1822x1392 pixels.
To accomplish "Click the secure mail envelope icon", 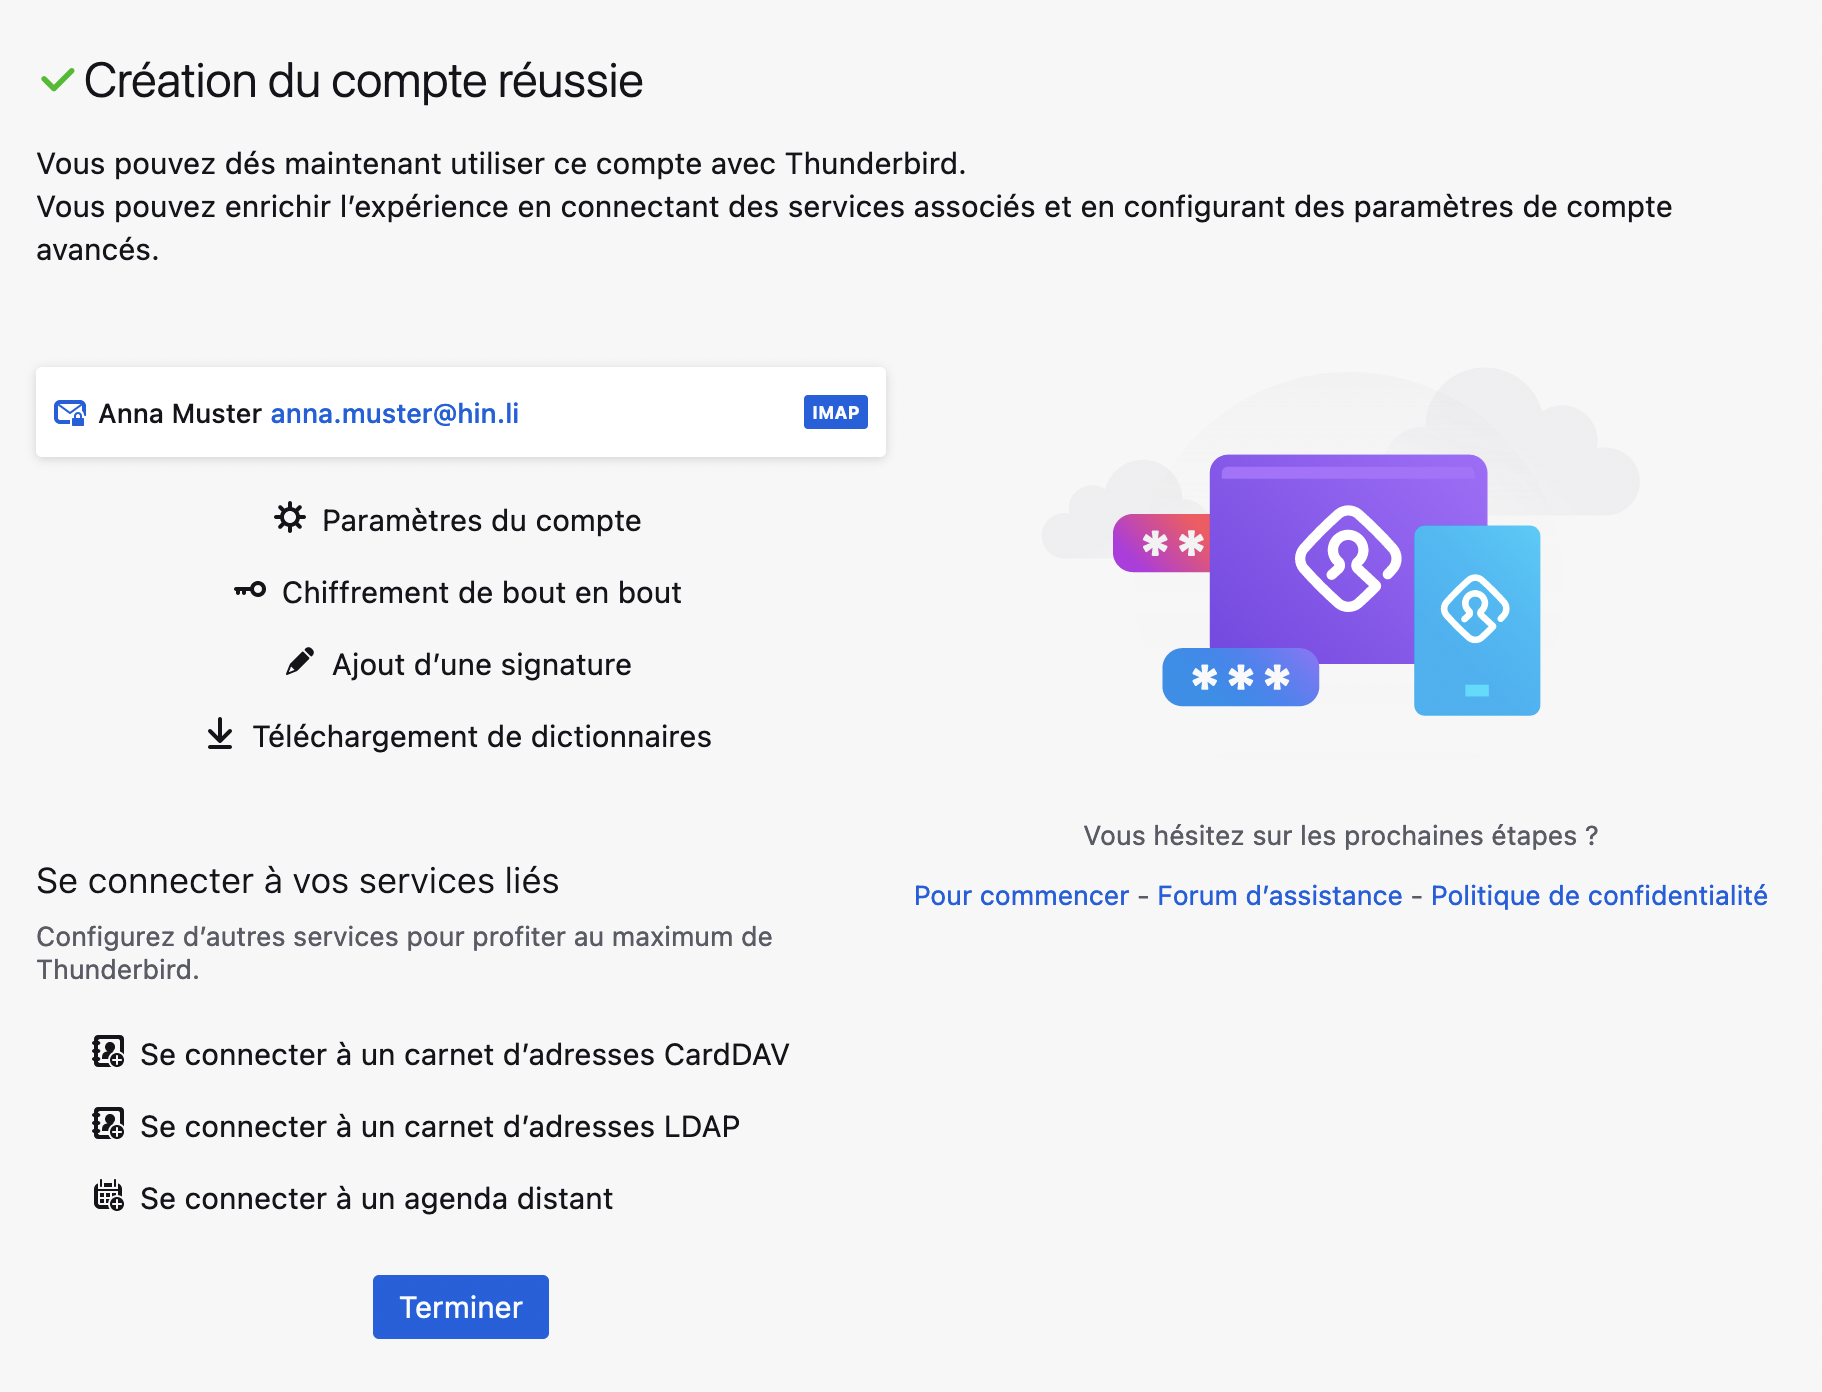I will tap(70, 413).
